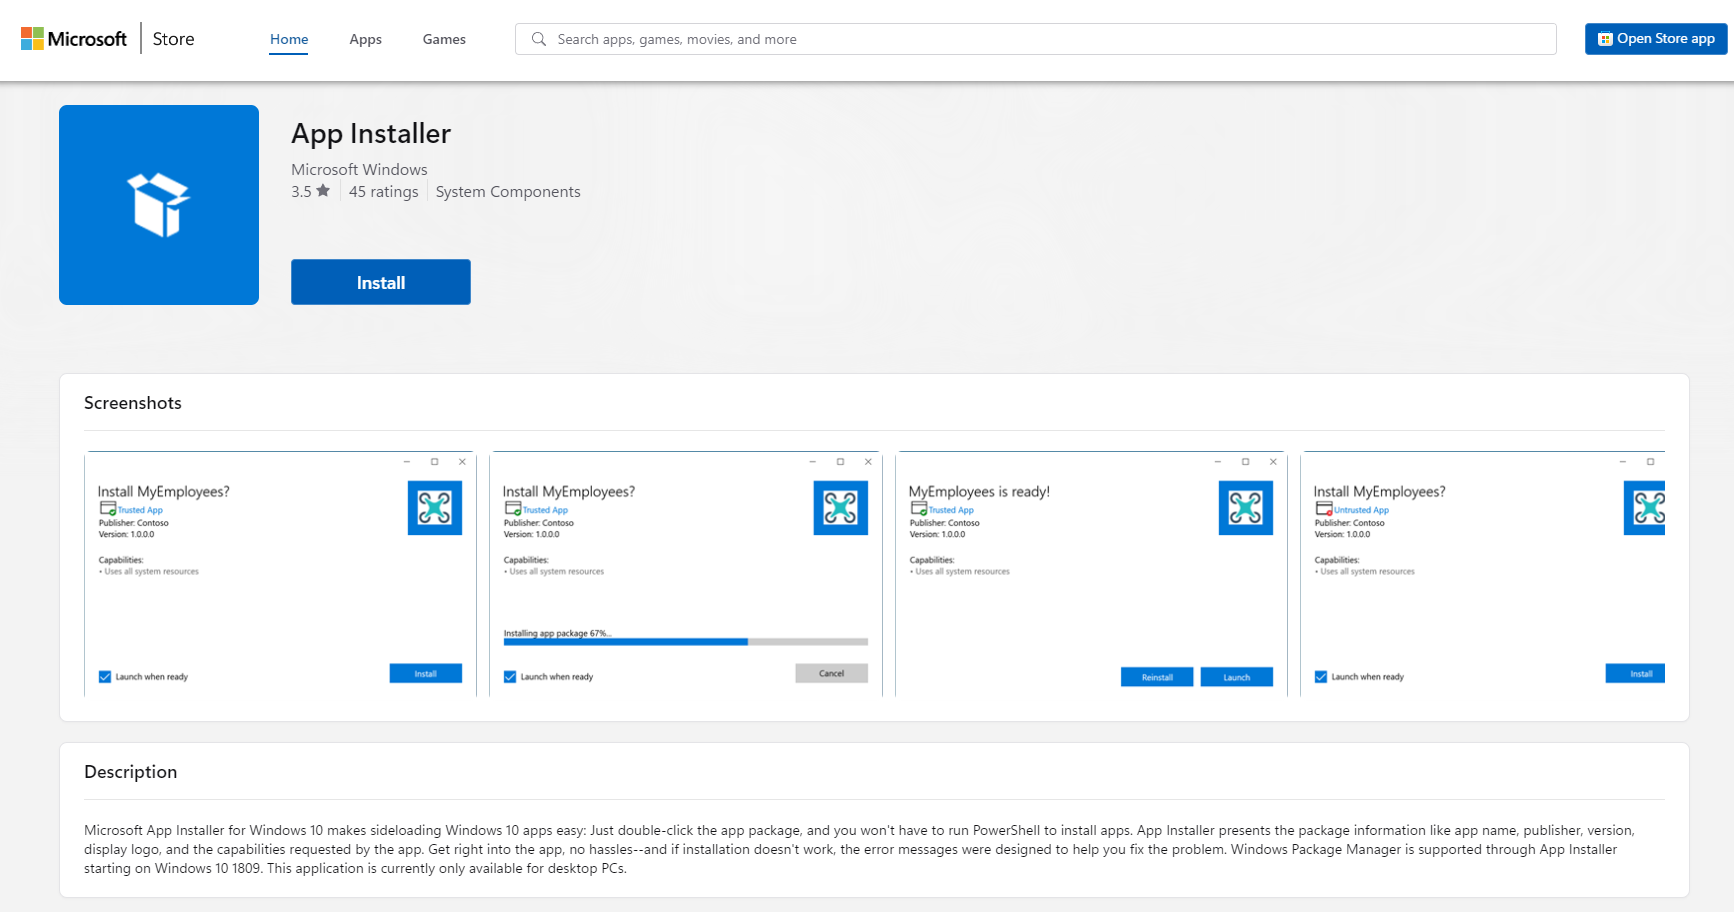1734x912 pixels.
Task: Click the App Installer title text
Action: pos(371,133)
